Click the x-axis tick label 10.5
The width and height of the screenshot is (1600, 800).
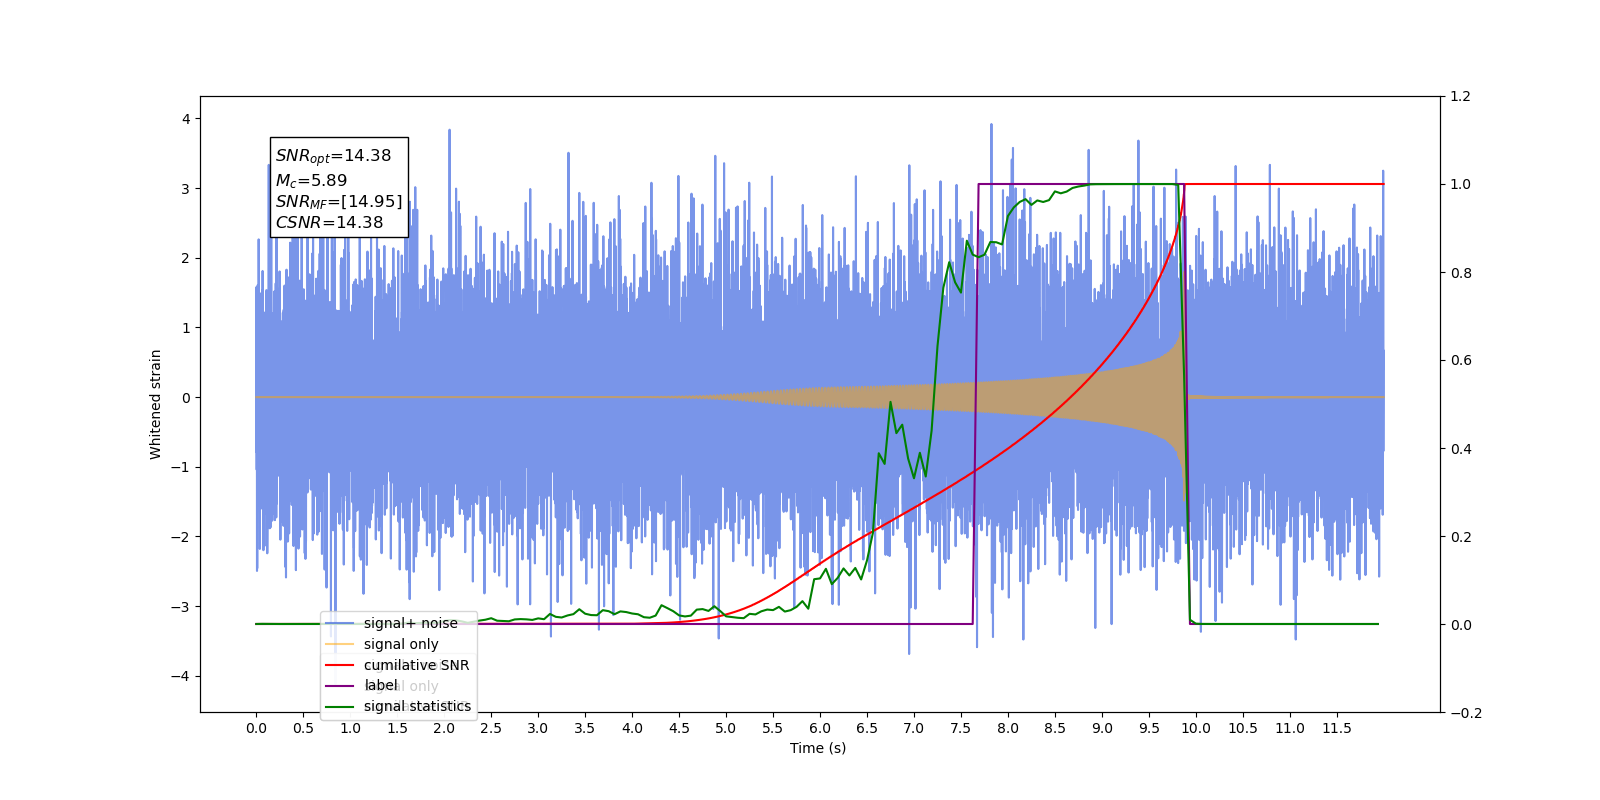tap(1243, 728)
